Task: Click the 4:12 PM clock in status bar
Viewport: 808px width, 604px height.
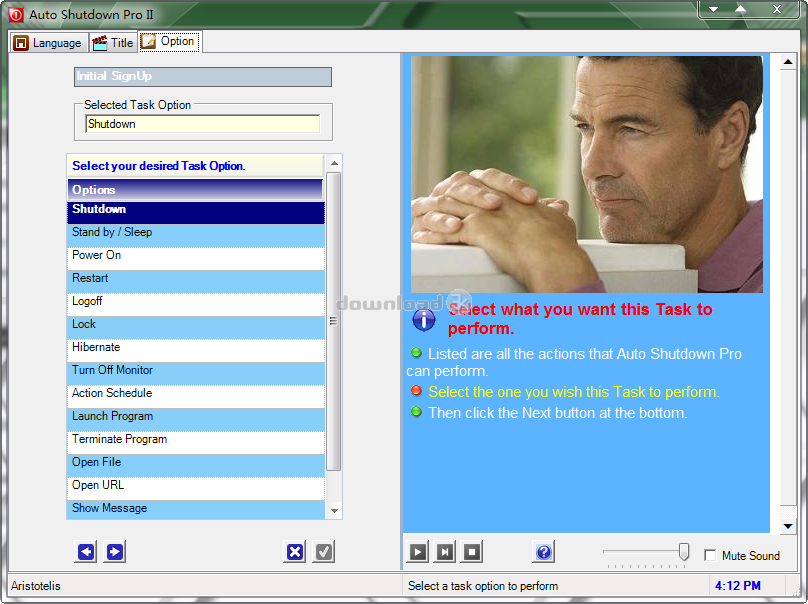Action: 737,586
